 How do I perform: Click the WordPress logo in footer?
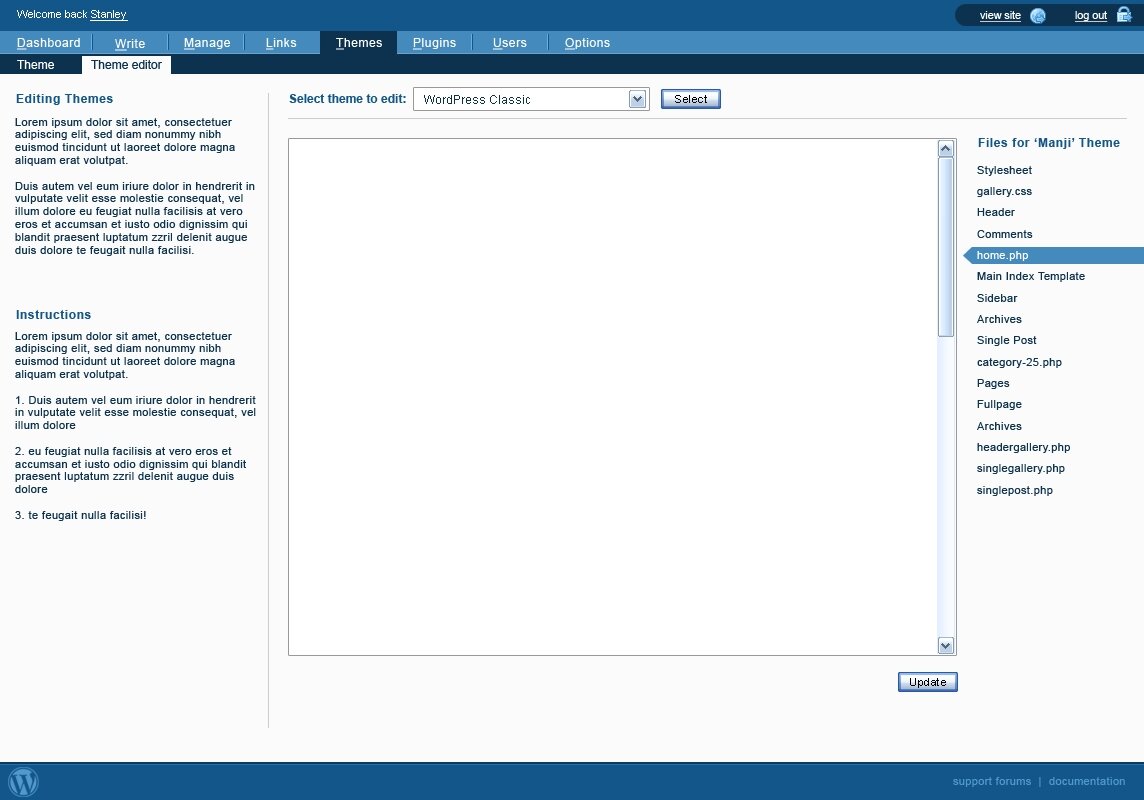click(23, 781)
